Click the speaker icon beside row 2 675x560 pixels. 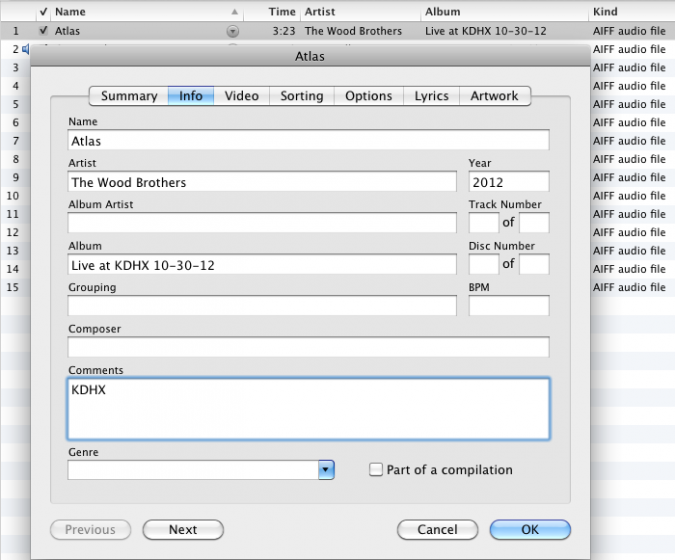26,49
